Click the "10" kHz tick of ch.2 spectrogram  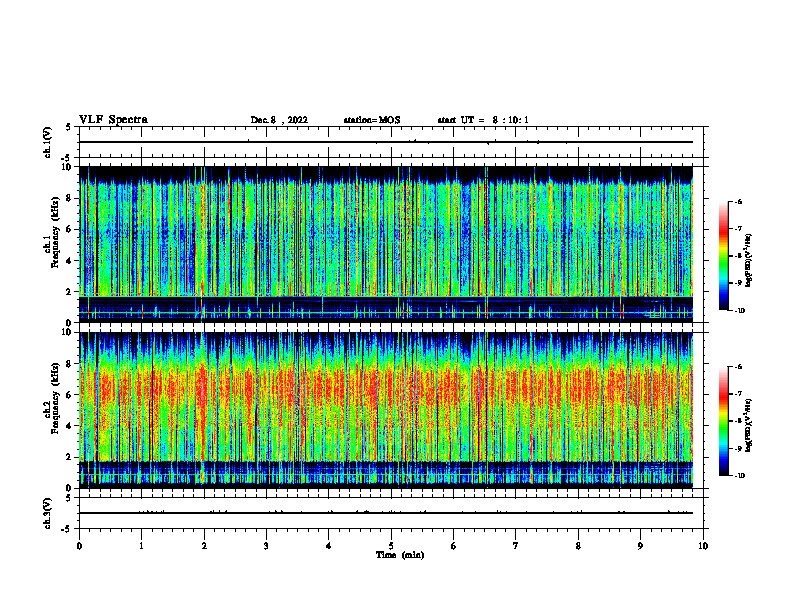pyautogui.click(x=67, y=333)
